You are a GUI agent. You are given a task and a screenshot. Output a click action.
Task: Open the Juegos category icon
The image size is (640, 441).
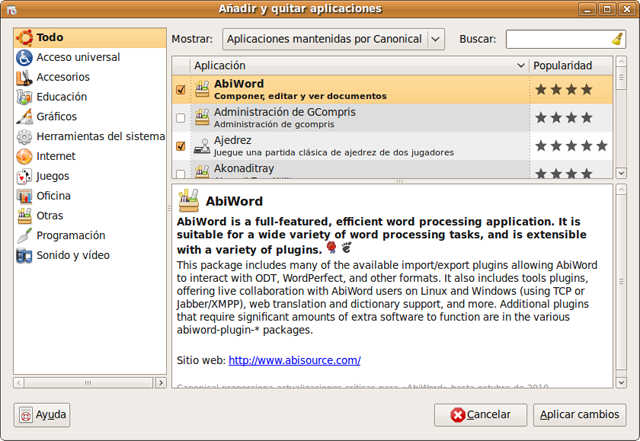(25, 176)
